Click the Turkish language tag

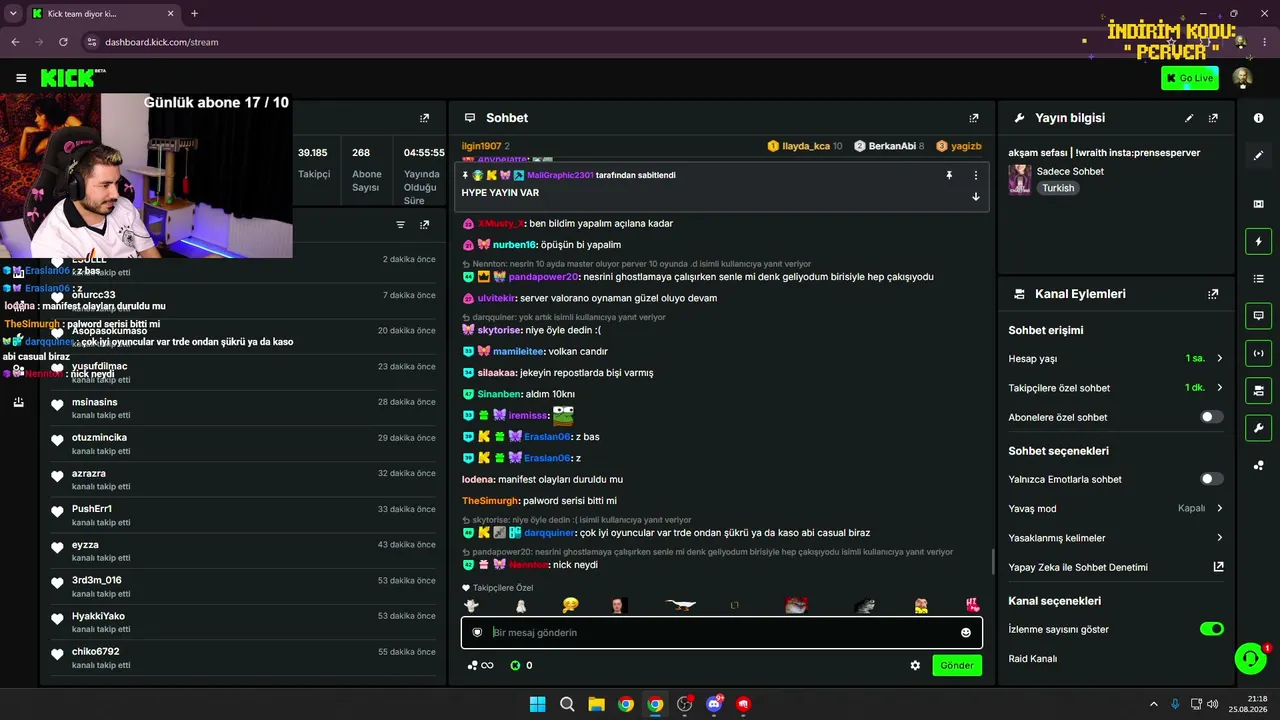(x=1058, y=188)
